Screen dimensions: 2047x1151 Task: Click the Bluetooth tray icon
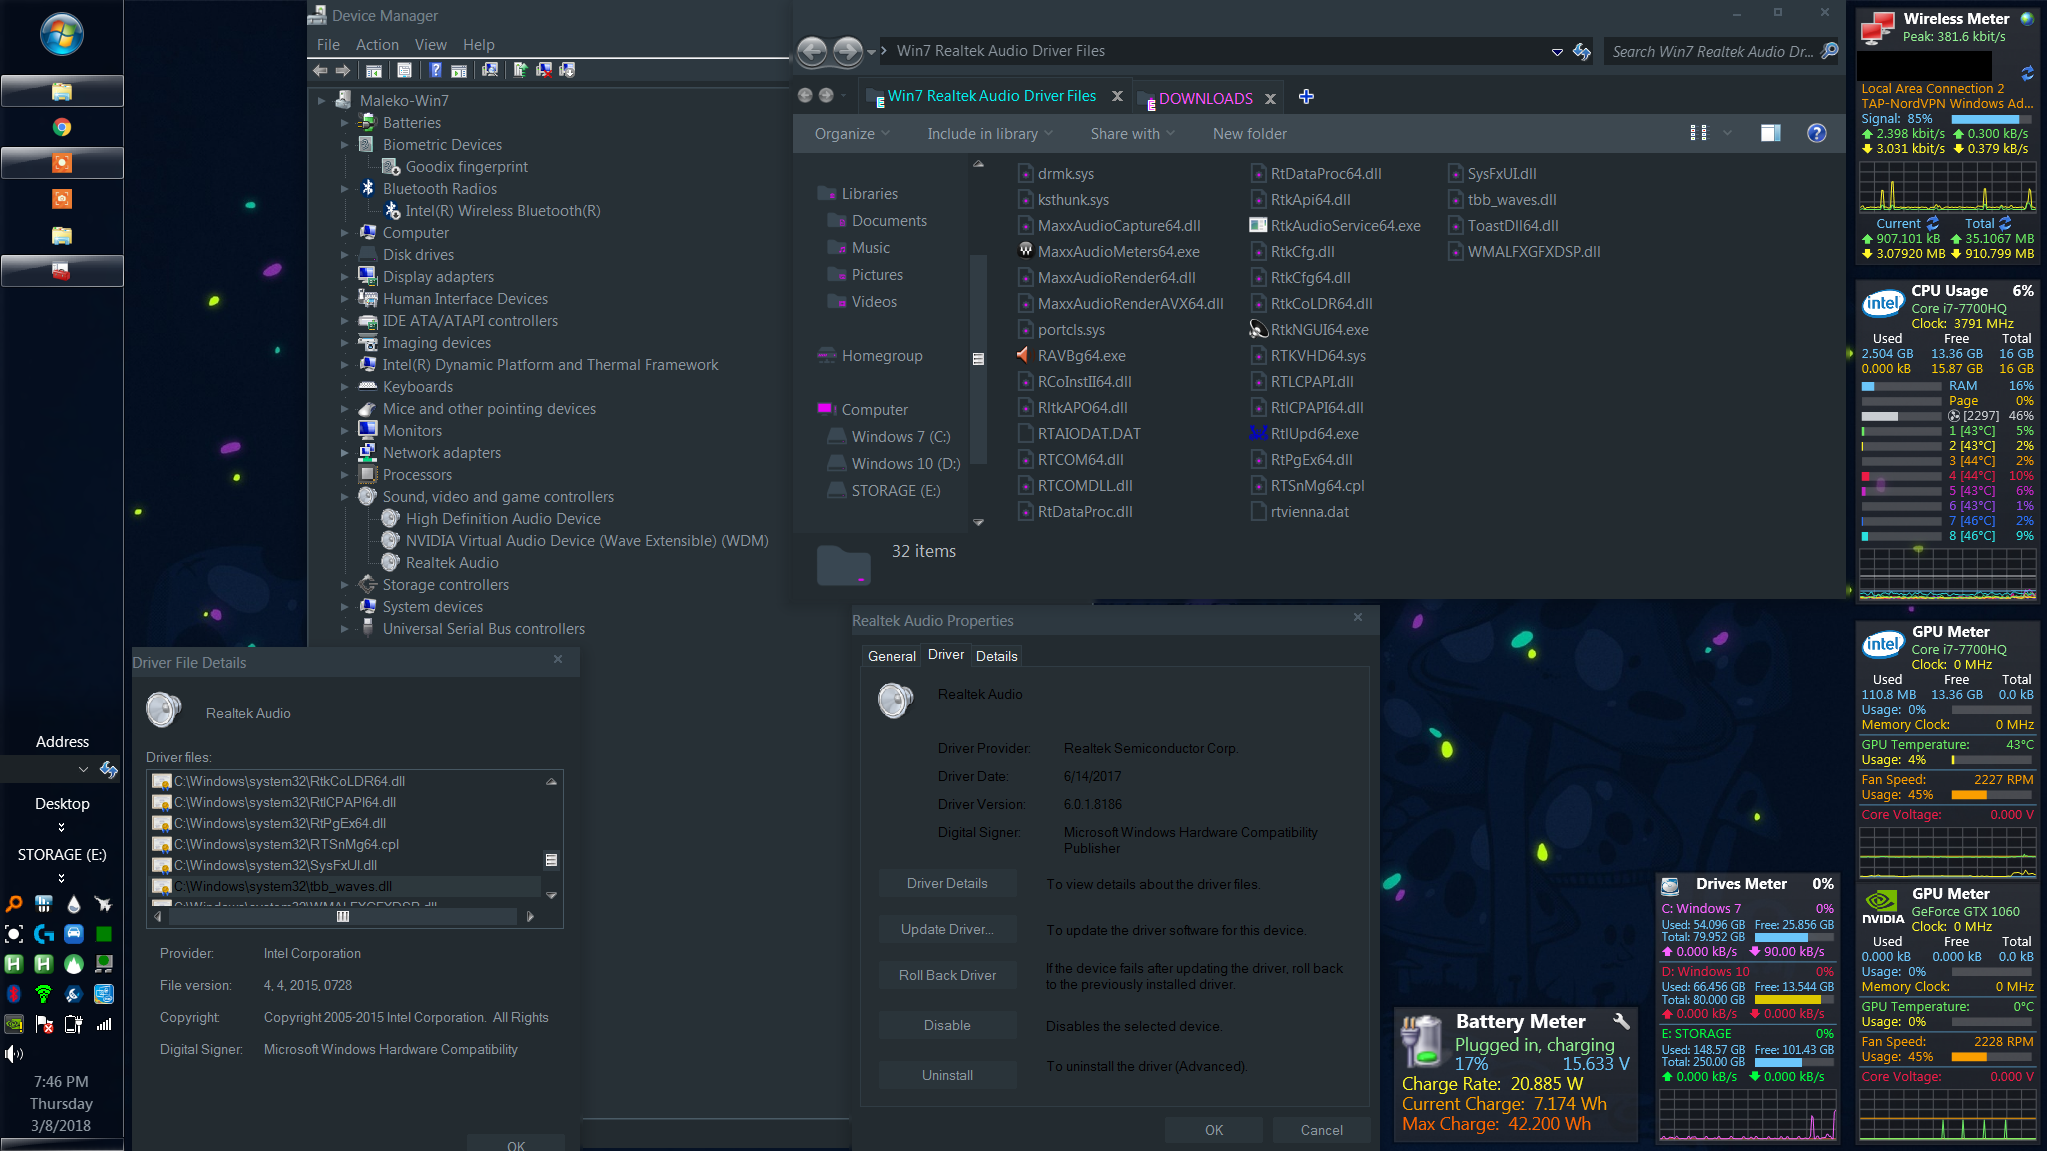14,994
